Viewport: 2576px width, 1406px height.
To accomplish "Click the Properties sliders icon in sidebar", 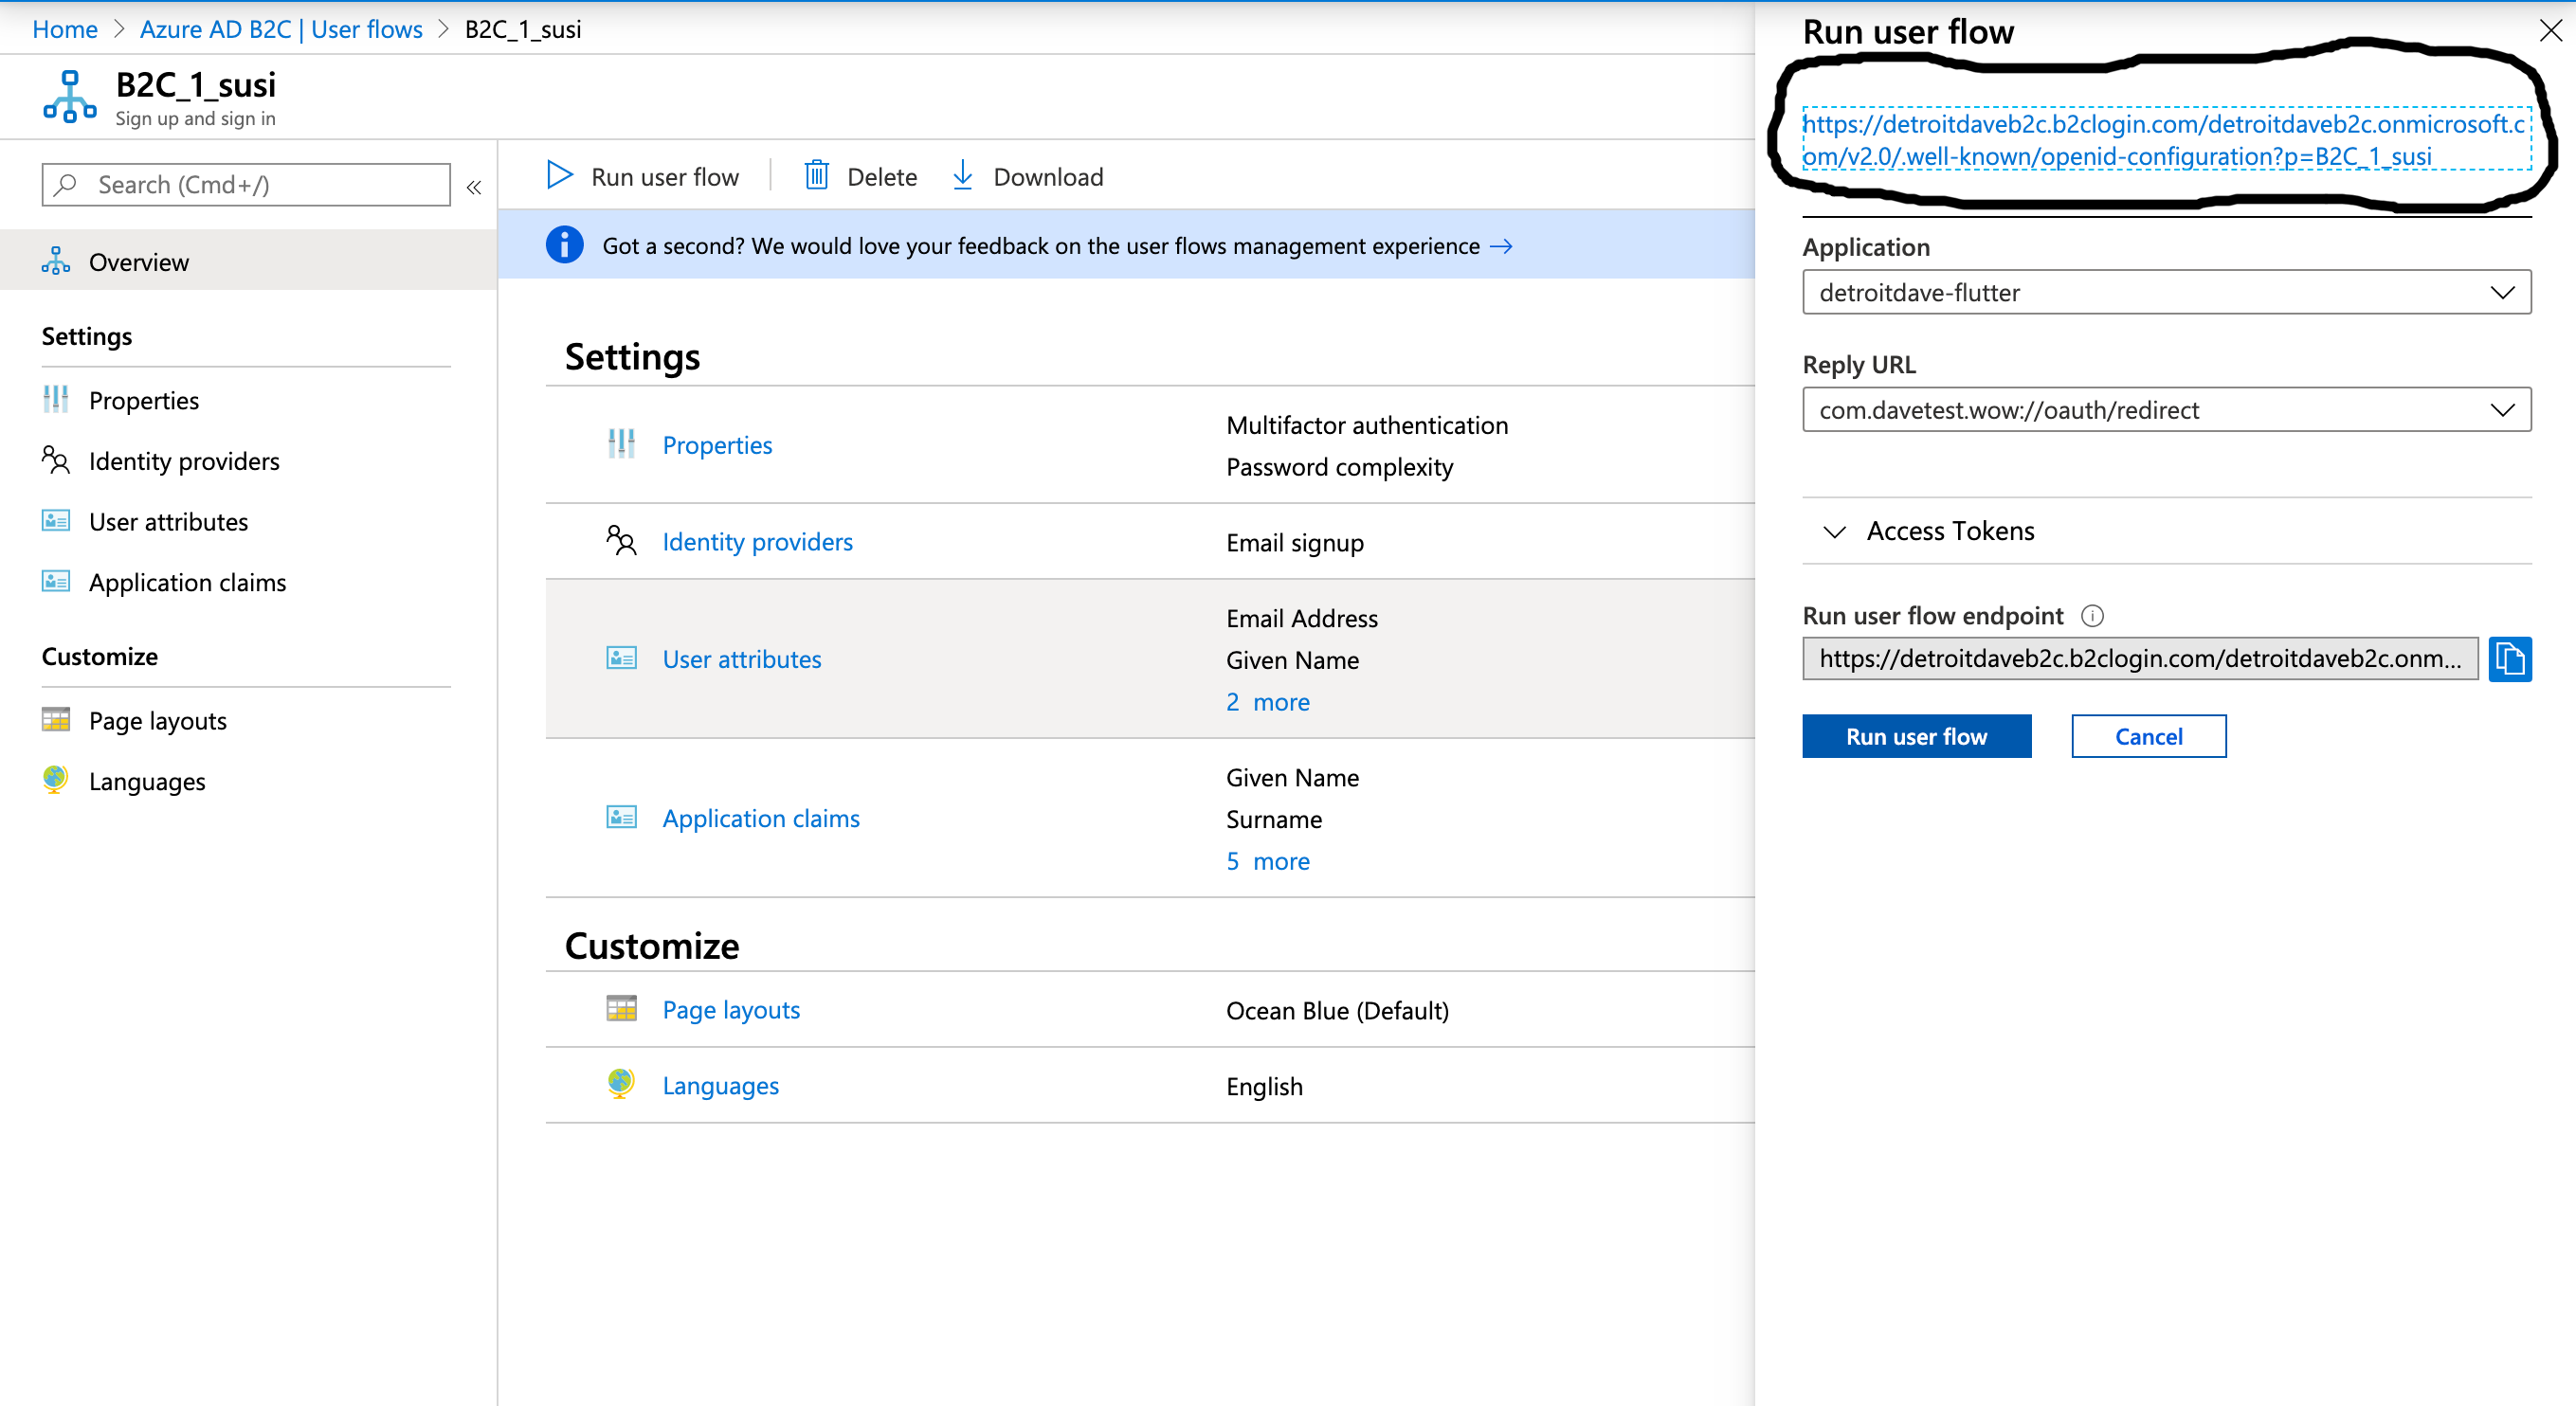I will coord(56,400).
